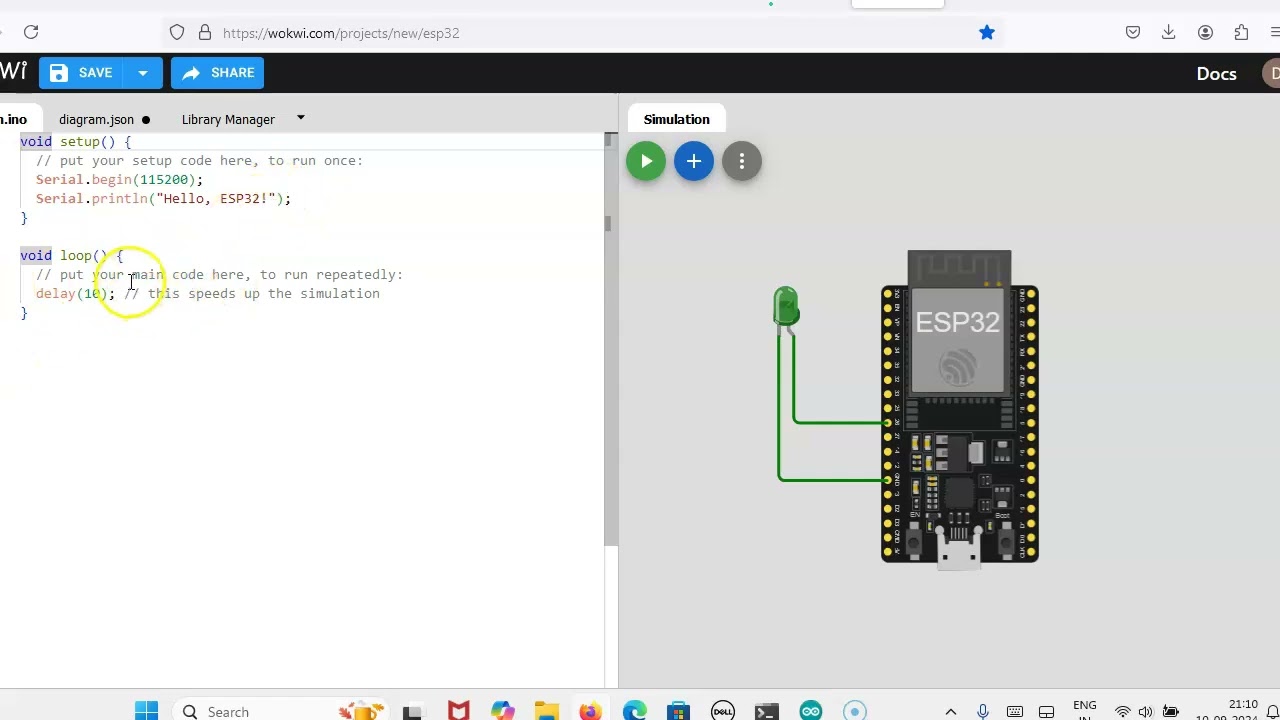Open the browser downloads panel
Viewport: 1280px width, 720px height.
click(x=1168, y=33)
